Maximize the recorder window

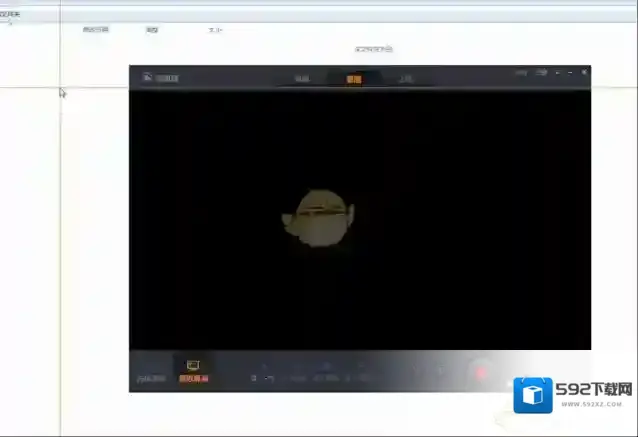(570, 73)
